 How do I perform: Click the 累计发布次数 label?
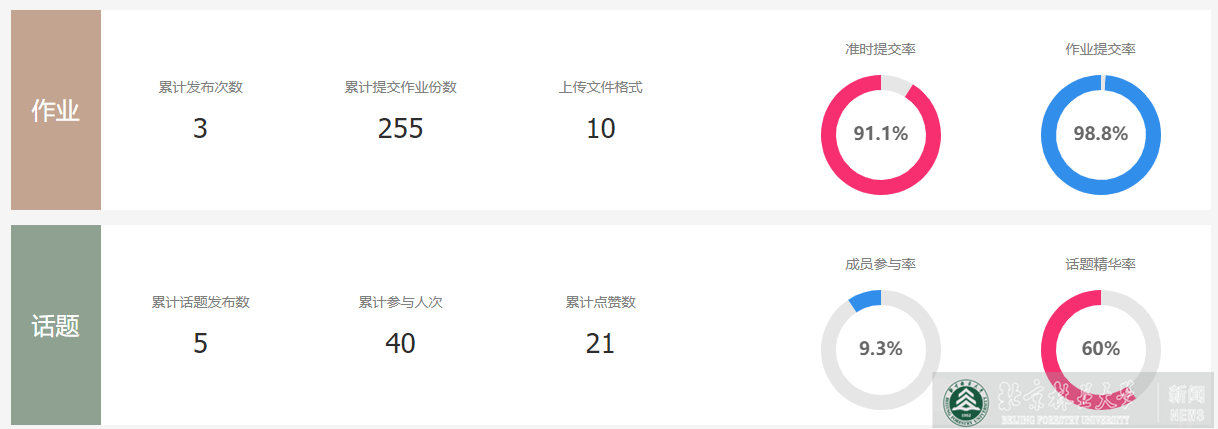(x=200, y=87)
